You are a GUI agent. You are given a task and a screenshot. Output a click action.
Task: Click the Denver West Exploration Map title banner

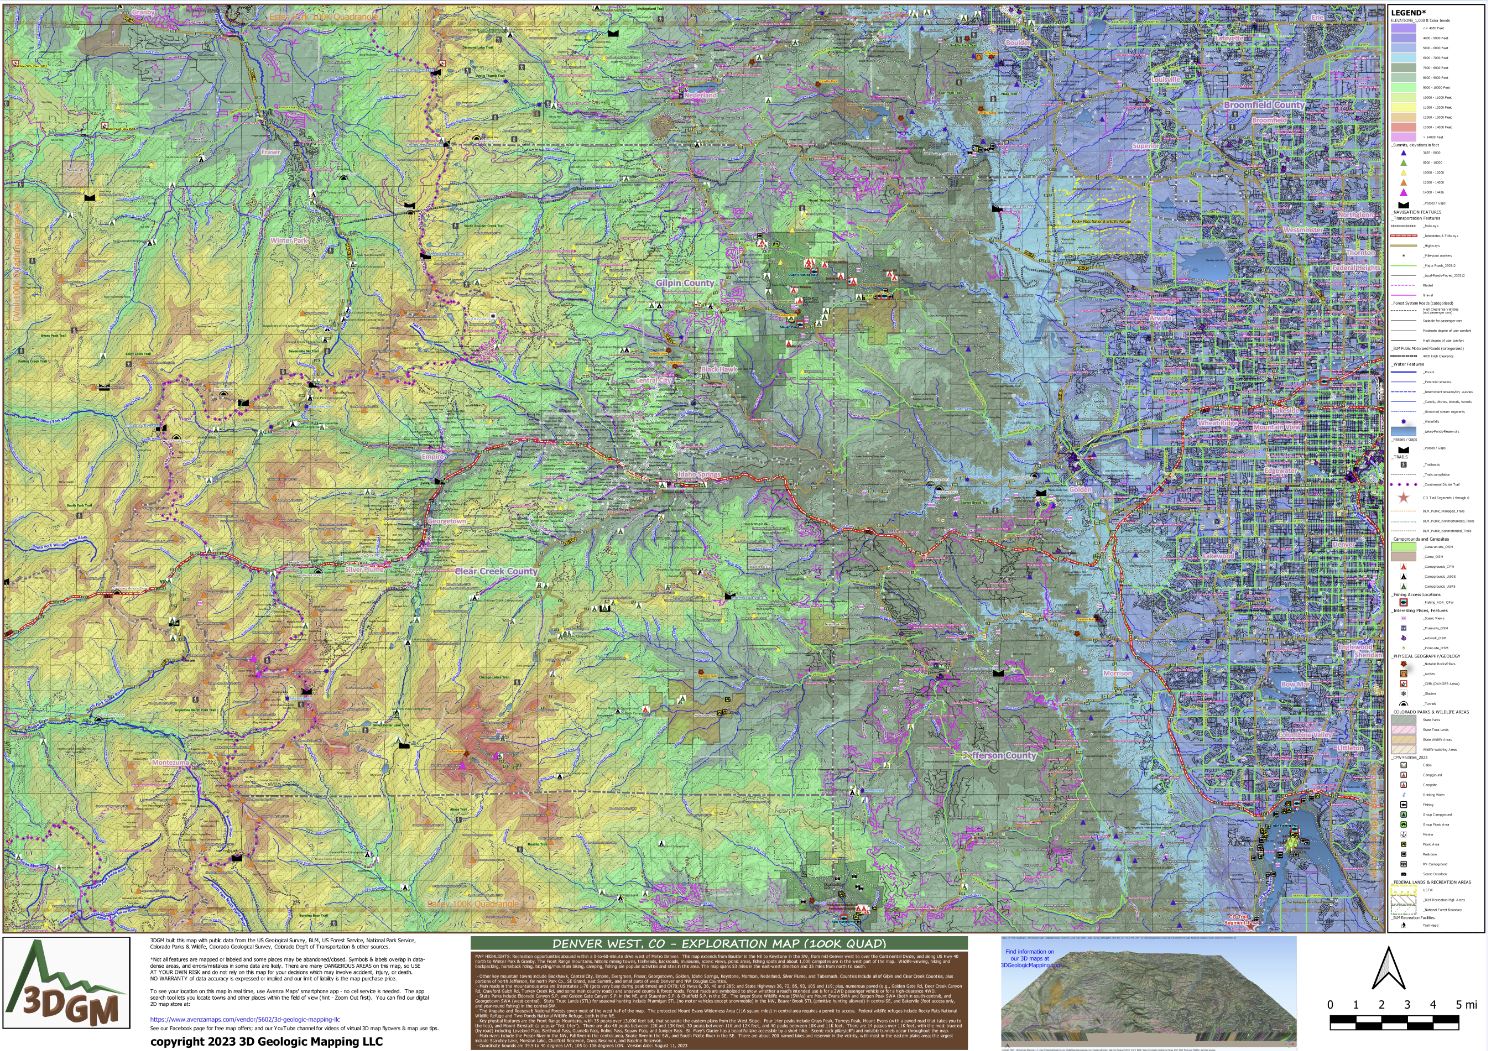719,943
